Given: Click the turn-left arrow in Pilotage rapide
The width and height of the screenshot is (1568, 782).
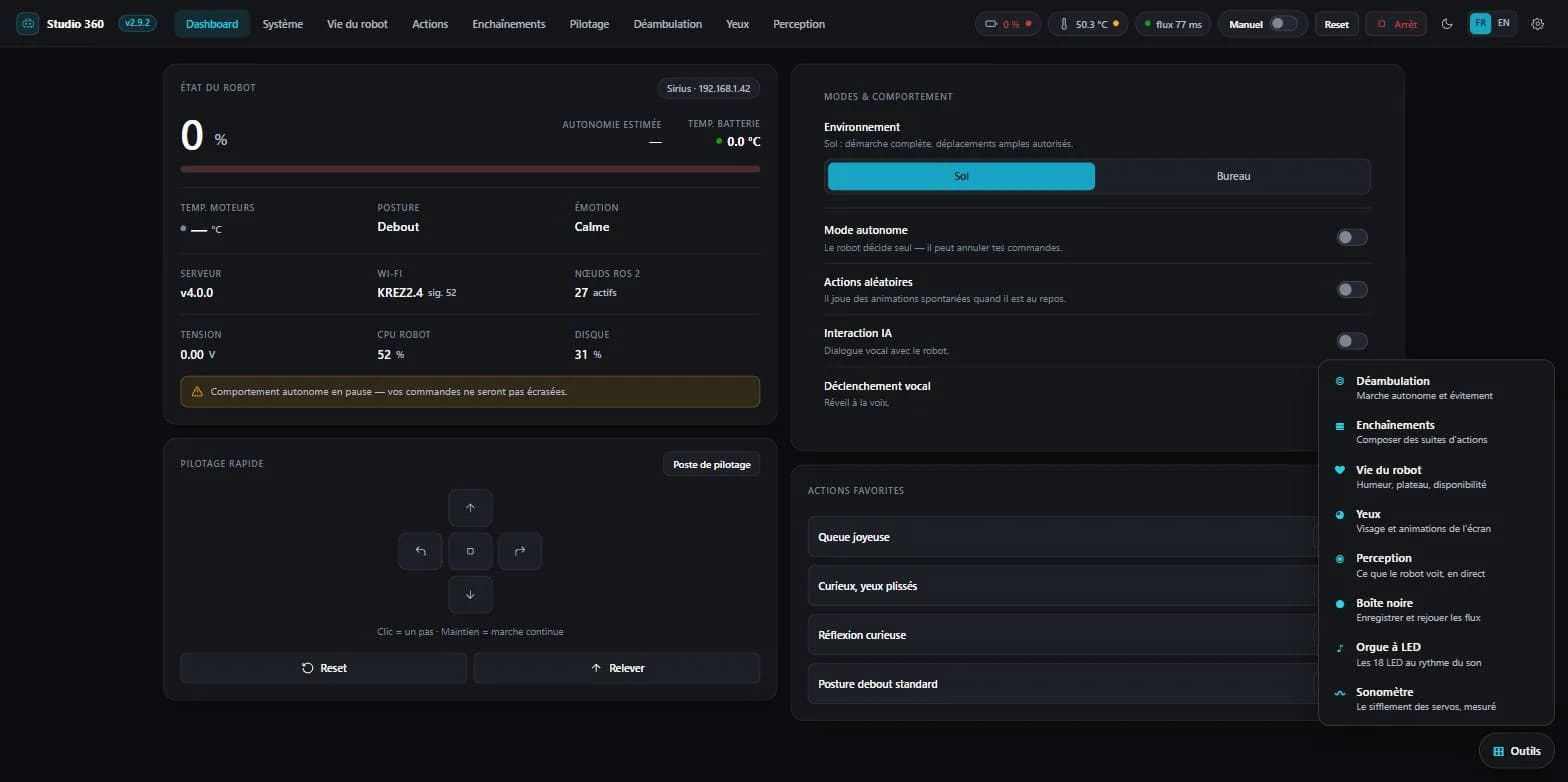Looking at the screenshot, I should [420, 551].
